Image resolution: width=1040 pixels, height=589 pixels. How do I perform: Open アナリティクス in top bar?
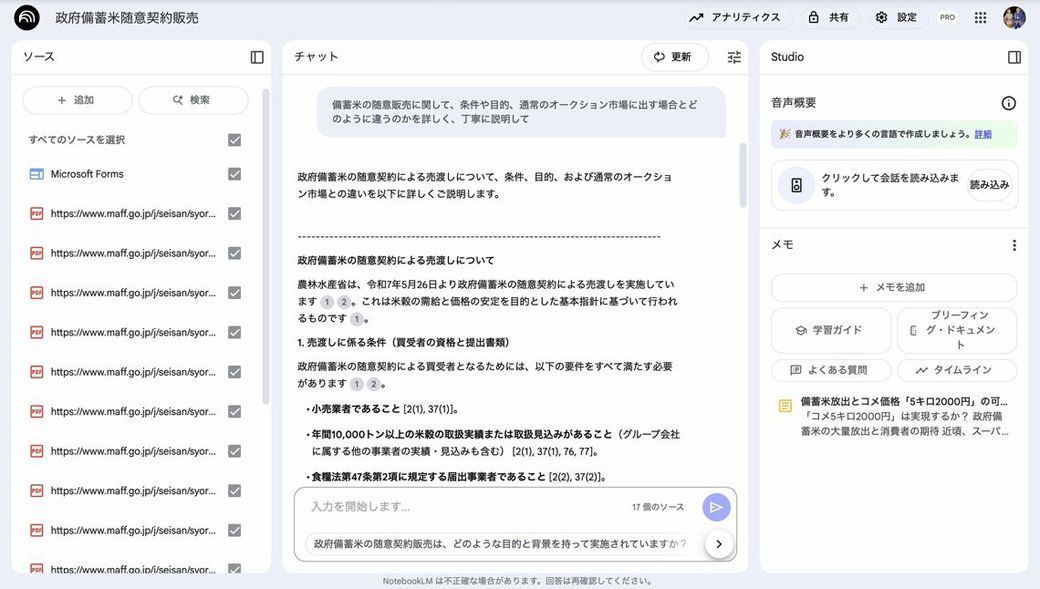735,17
